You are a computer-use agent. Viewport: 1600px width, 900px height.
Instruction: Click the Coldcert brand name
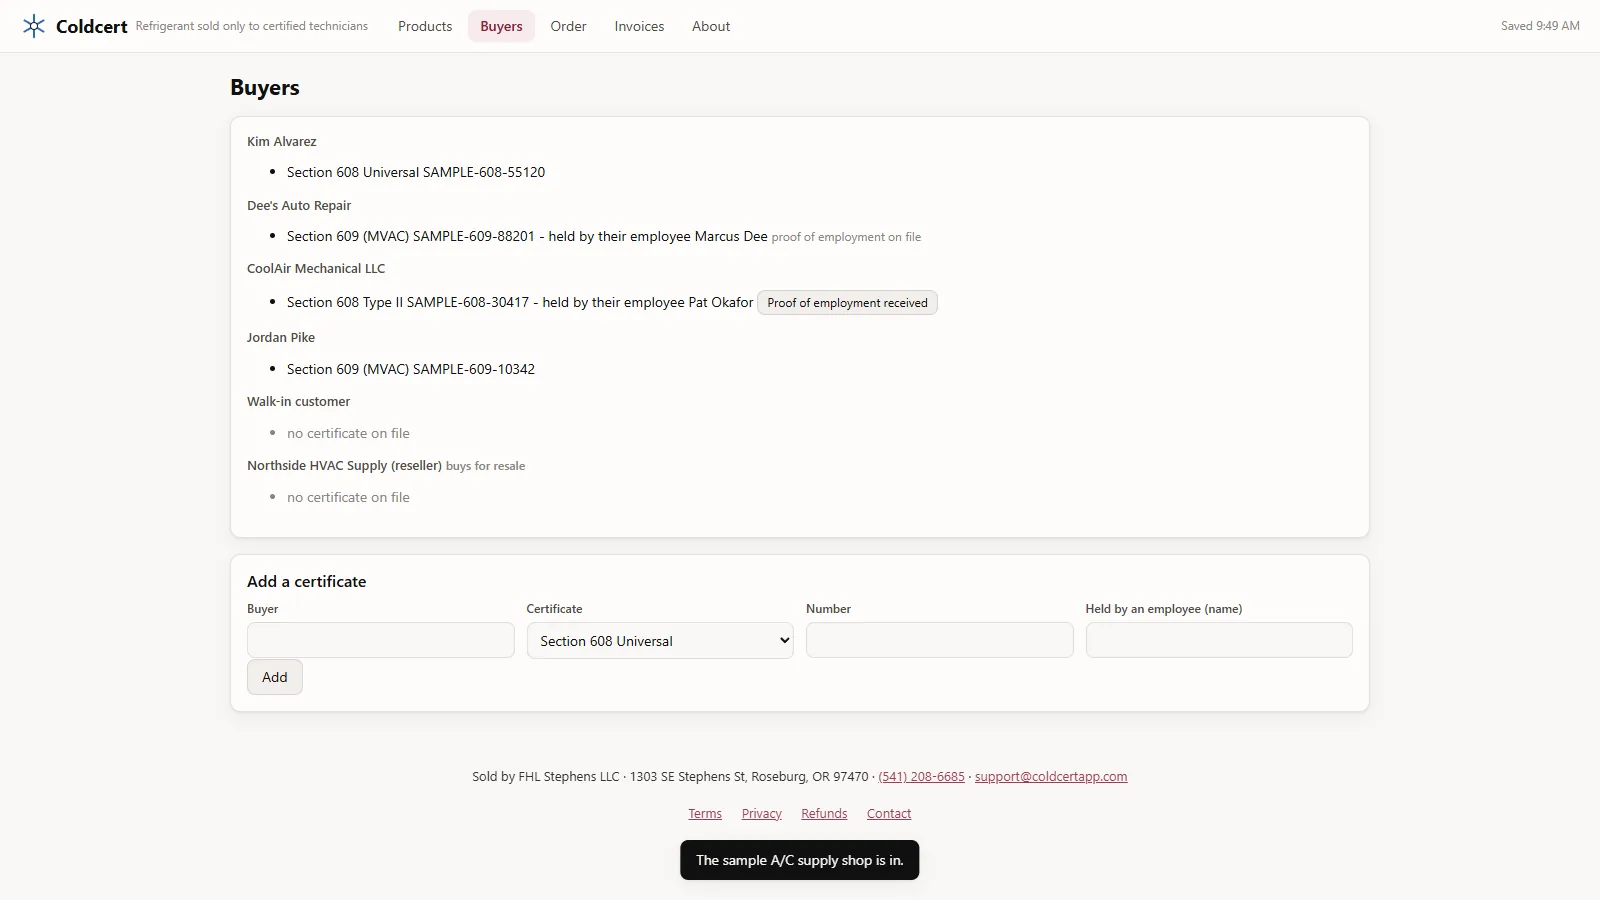click(x=92, y=27)
